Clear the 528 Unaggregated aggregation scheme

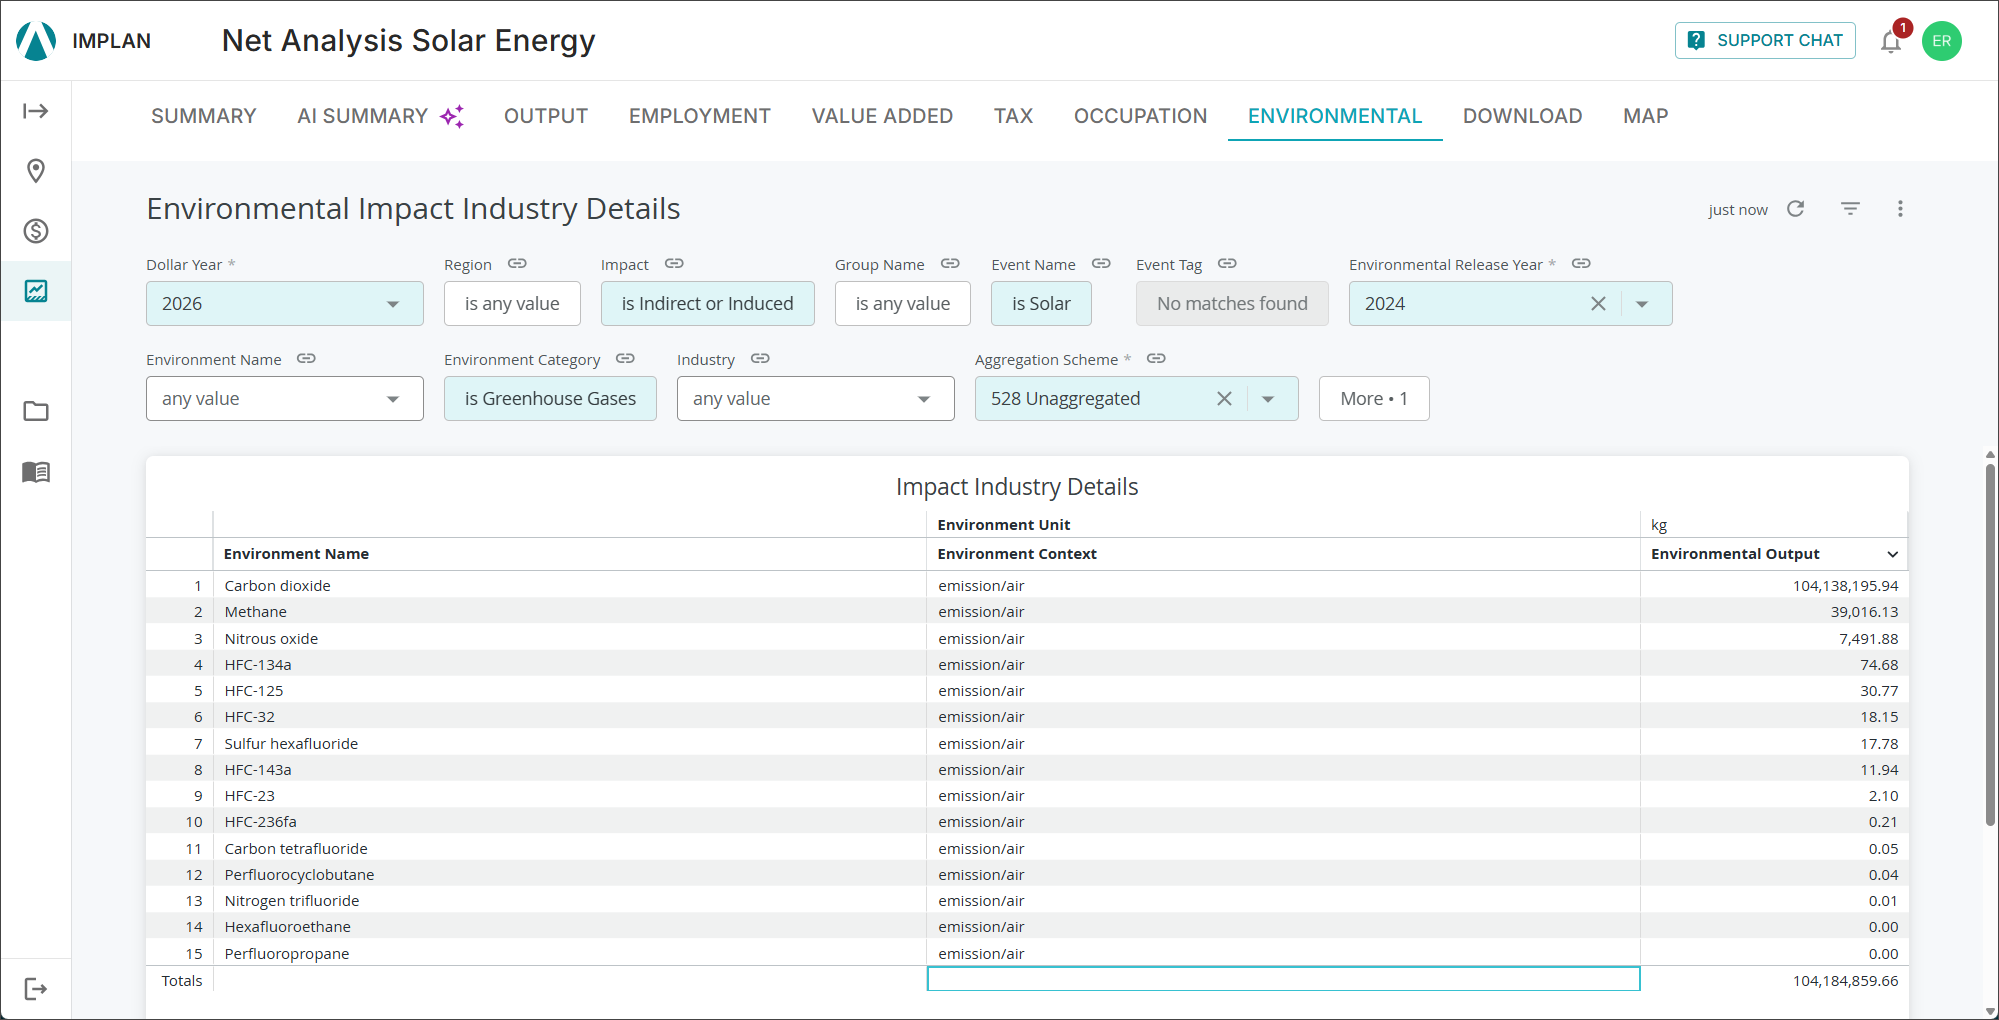point(1224,399)
